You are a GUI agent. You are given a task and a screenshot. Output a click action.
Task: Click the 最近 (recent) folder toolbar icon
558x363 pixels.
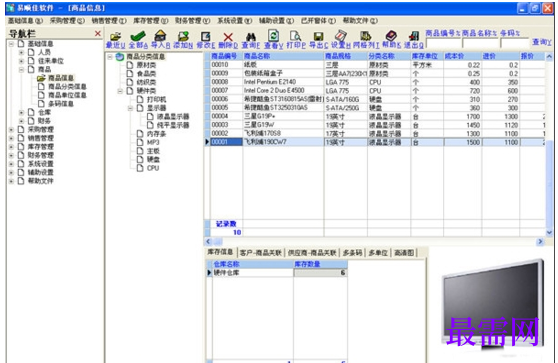(x=116, y=36)
